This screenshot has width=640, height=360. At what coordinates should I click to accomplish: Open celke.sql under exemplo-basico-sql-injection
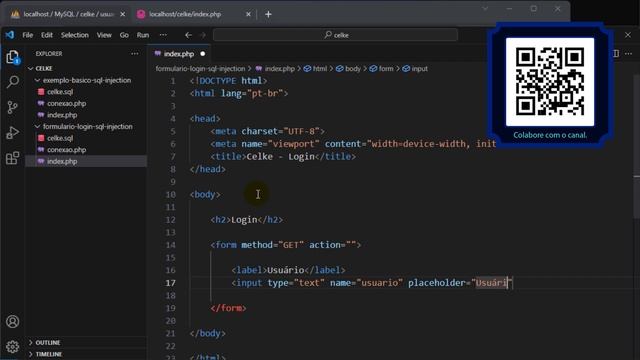point(60,92)
